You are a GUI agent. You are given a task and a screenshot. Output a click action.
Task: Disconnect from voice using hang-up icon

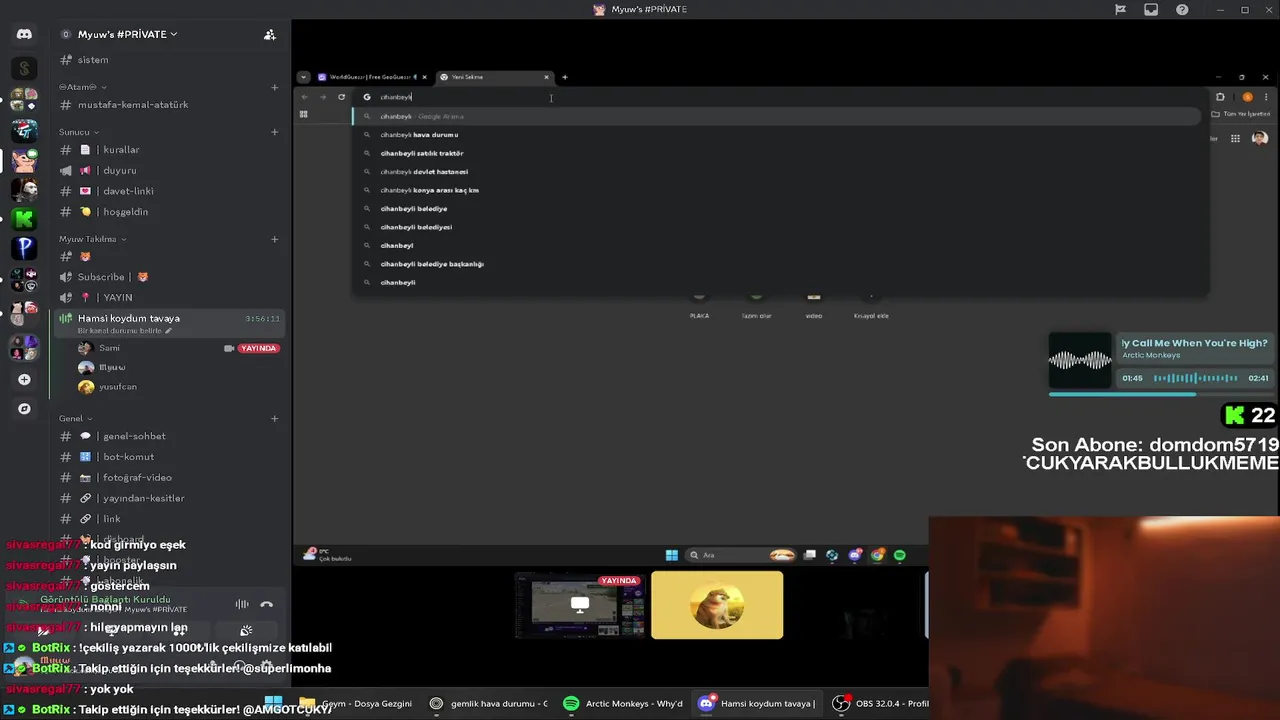pyautogui.click(x=266, y=604)
